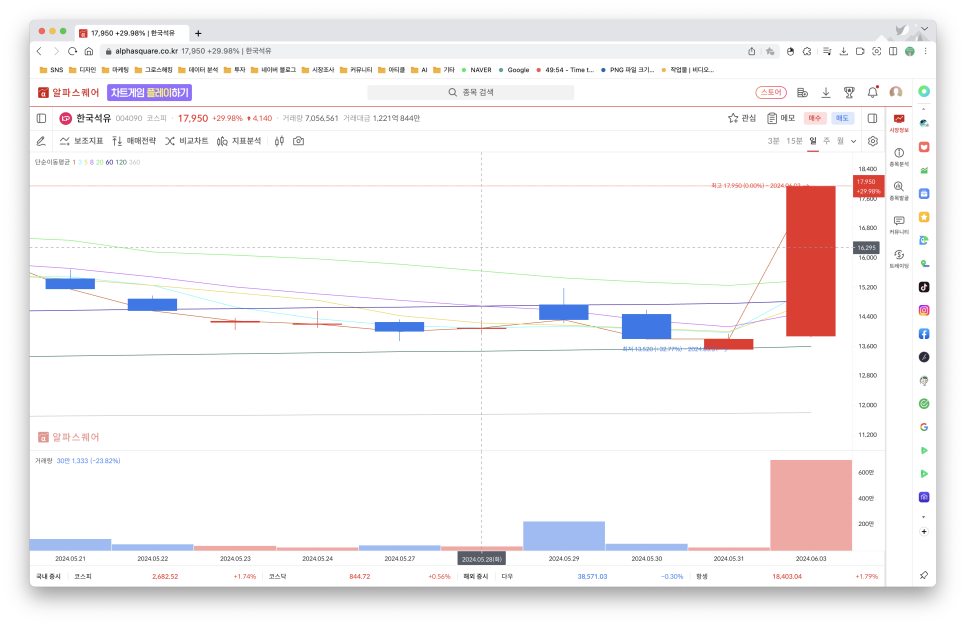
Task: Open 시장정보 in the right sidebar
Action: point(899,123)
